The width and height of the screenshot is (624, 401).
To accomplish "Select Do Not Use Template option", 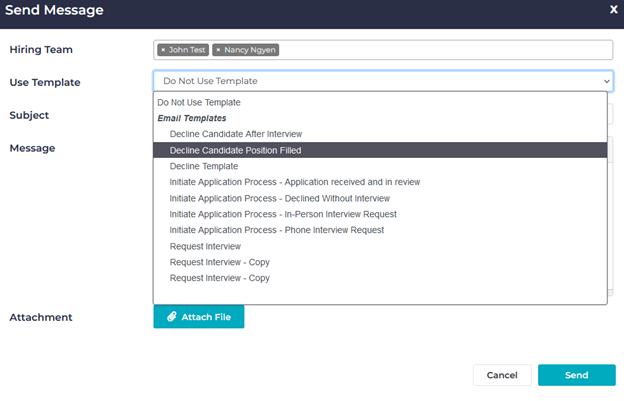I will click(198, 102).
